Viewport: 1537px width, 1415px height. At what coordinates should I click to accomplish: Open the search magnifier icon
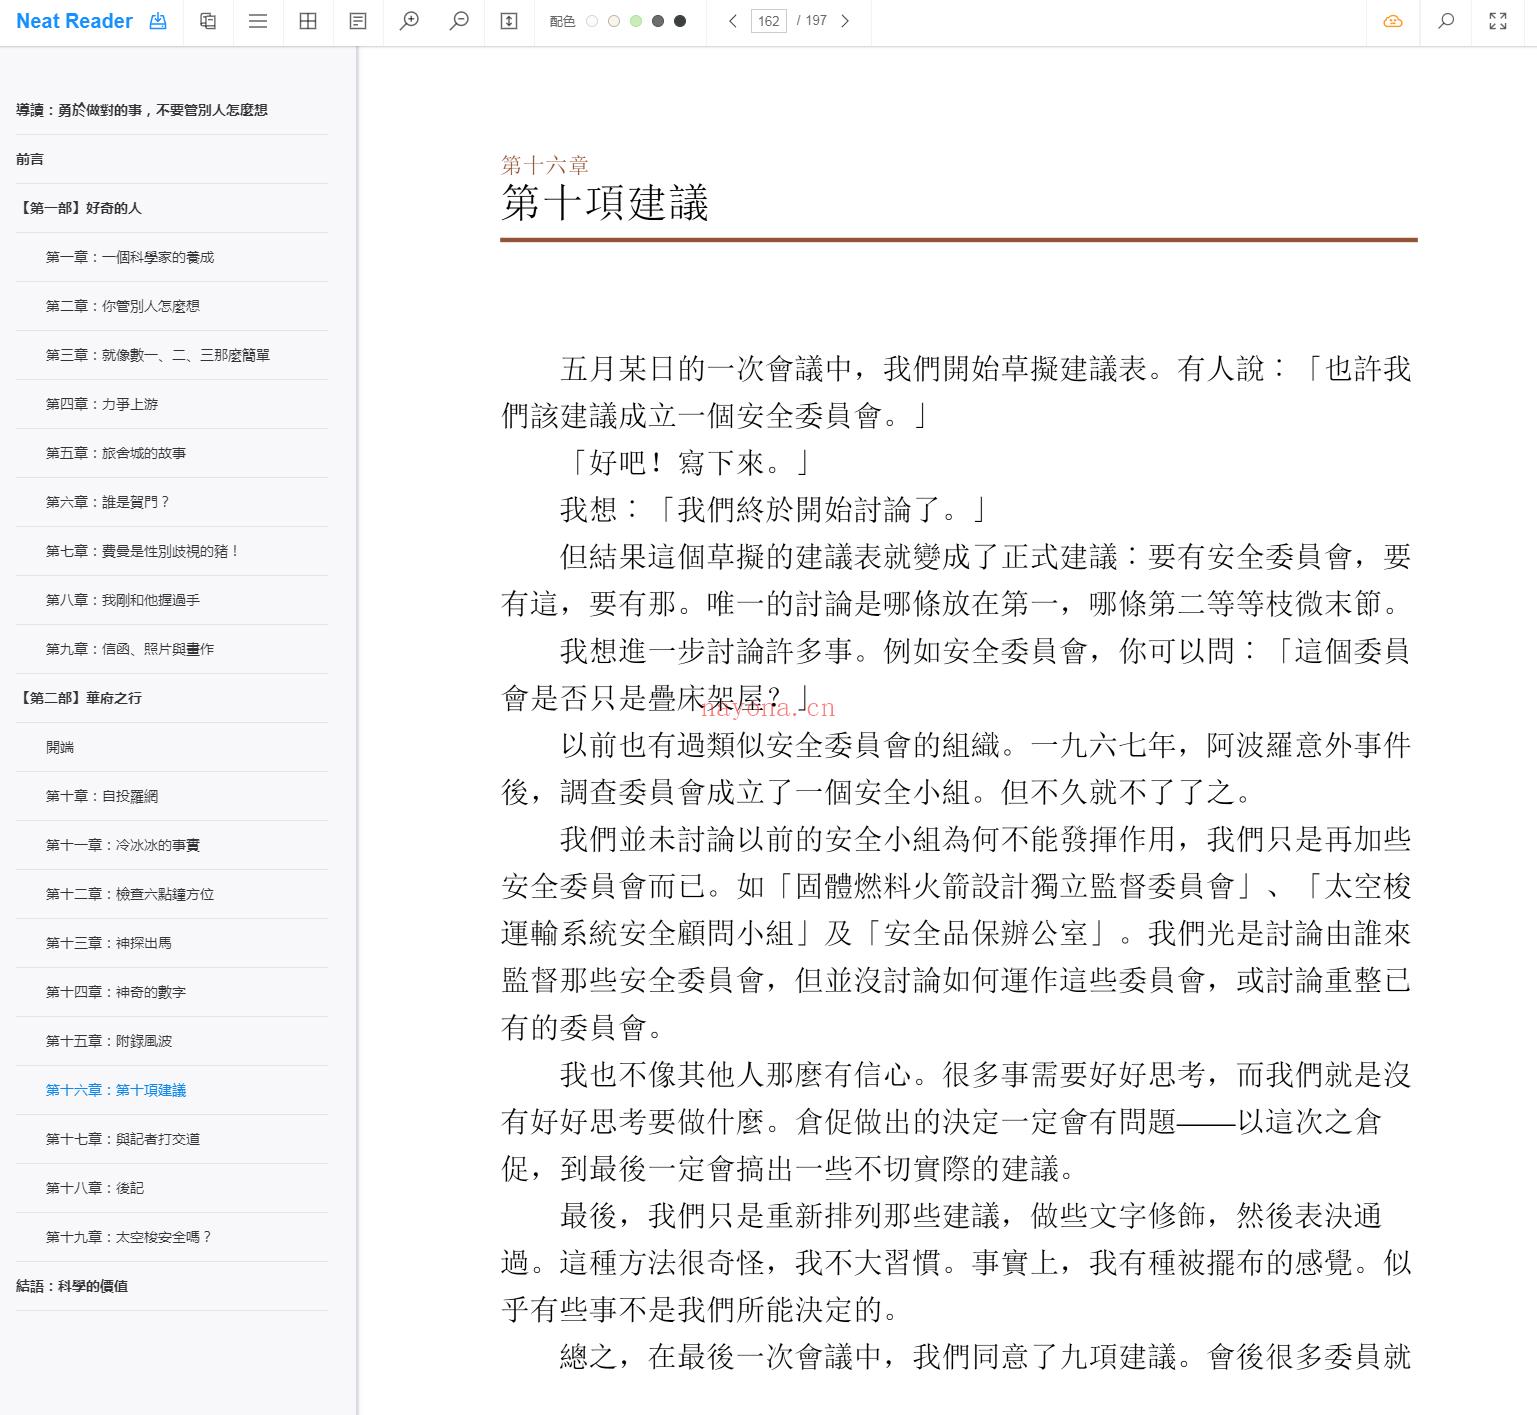point(1446,21)
